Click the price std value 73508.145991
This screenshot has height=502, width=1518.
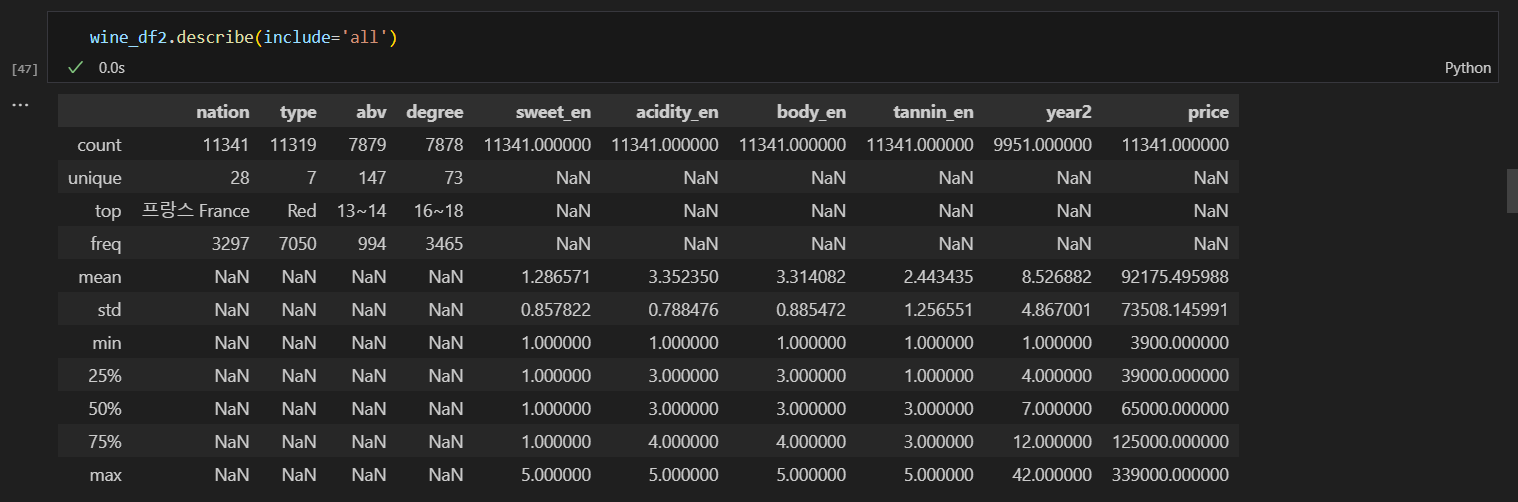coord(1176,310)
